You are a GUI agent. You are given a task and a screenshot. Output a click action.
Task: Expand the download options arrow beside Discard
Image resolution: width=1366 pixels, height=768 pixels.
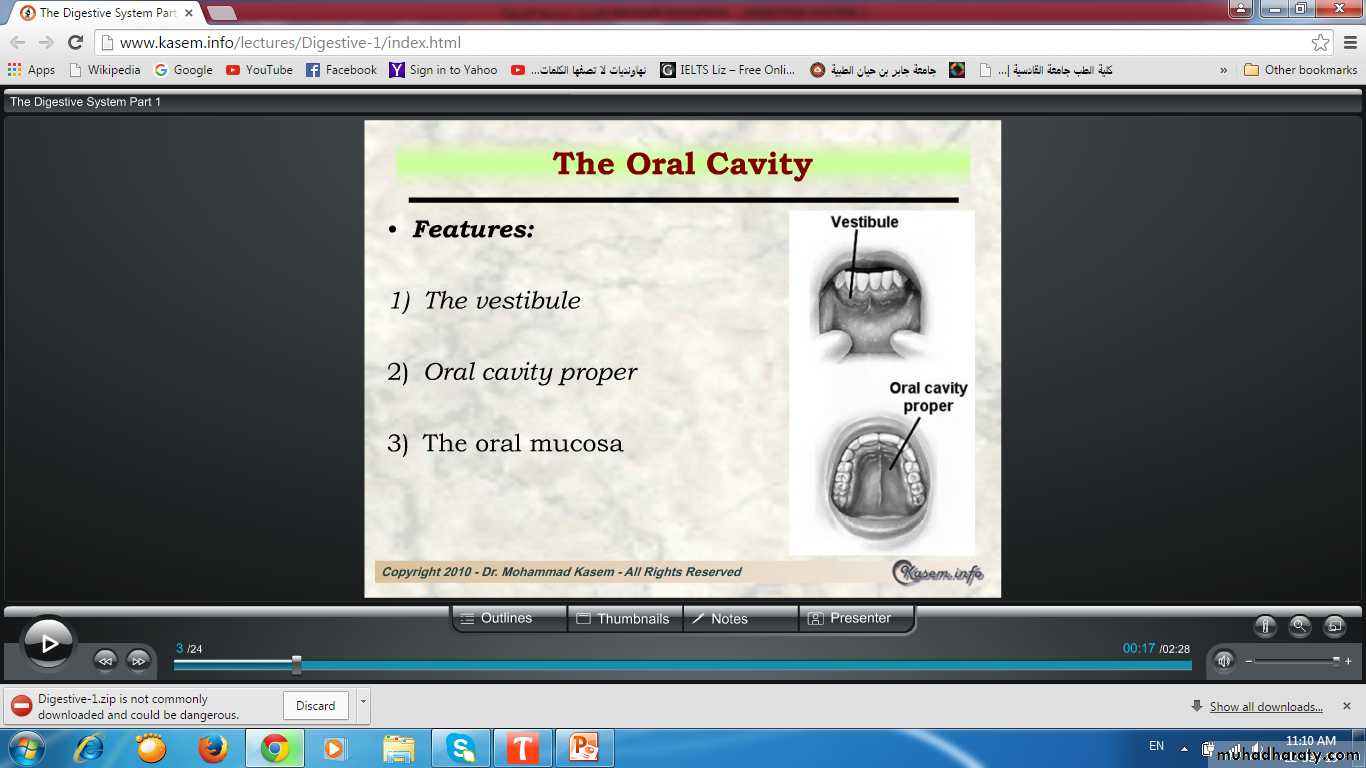[x=363, y=705]
